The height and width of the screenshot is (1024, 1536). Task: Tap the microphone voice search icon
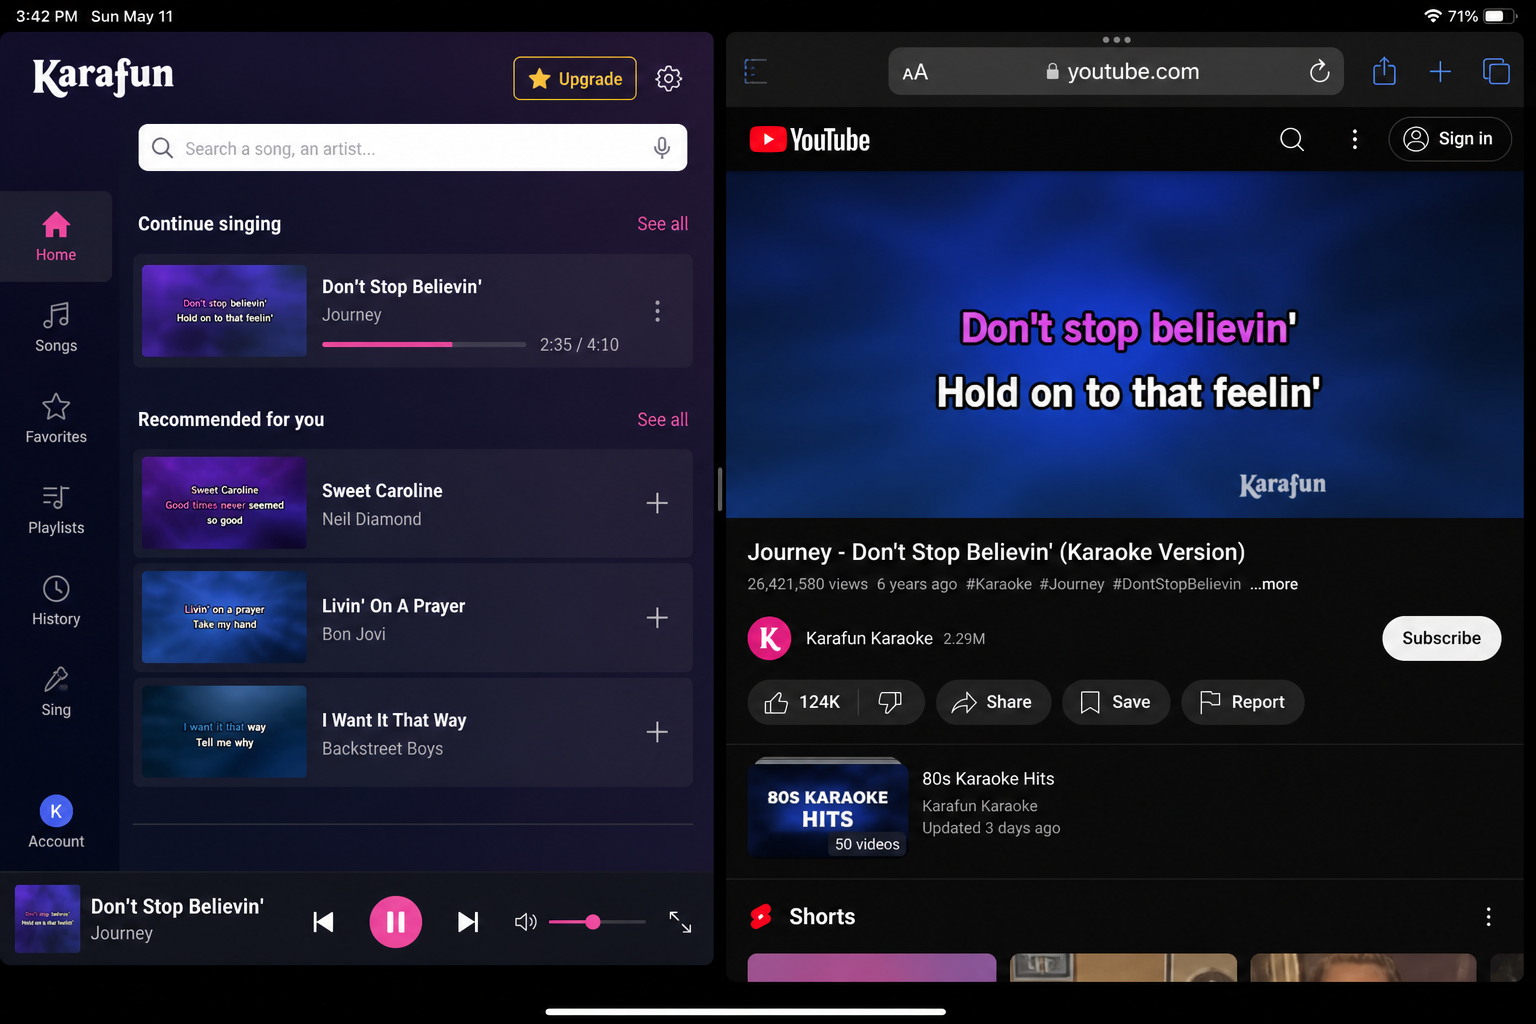[x=661, y=148]
